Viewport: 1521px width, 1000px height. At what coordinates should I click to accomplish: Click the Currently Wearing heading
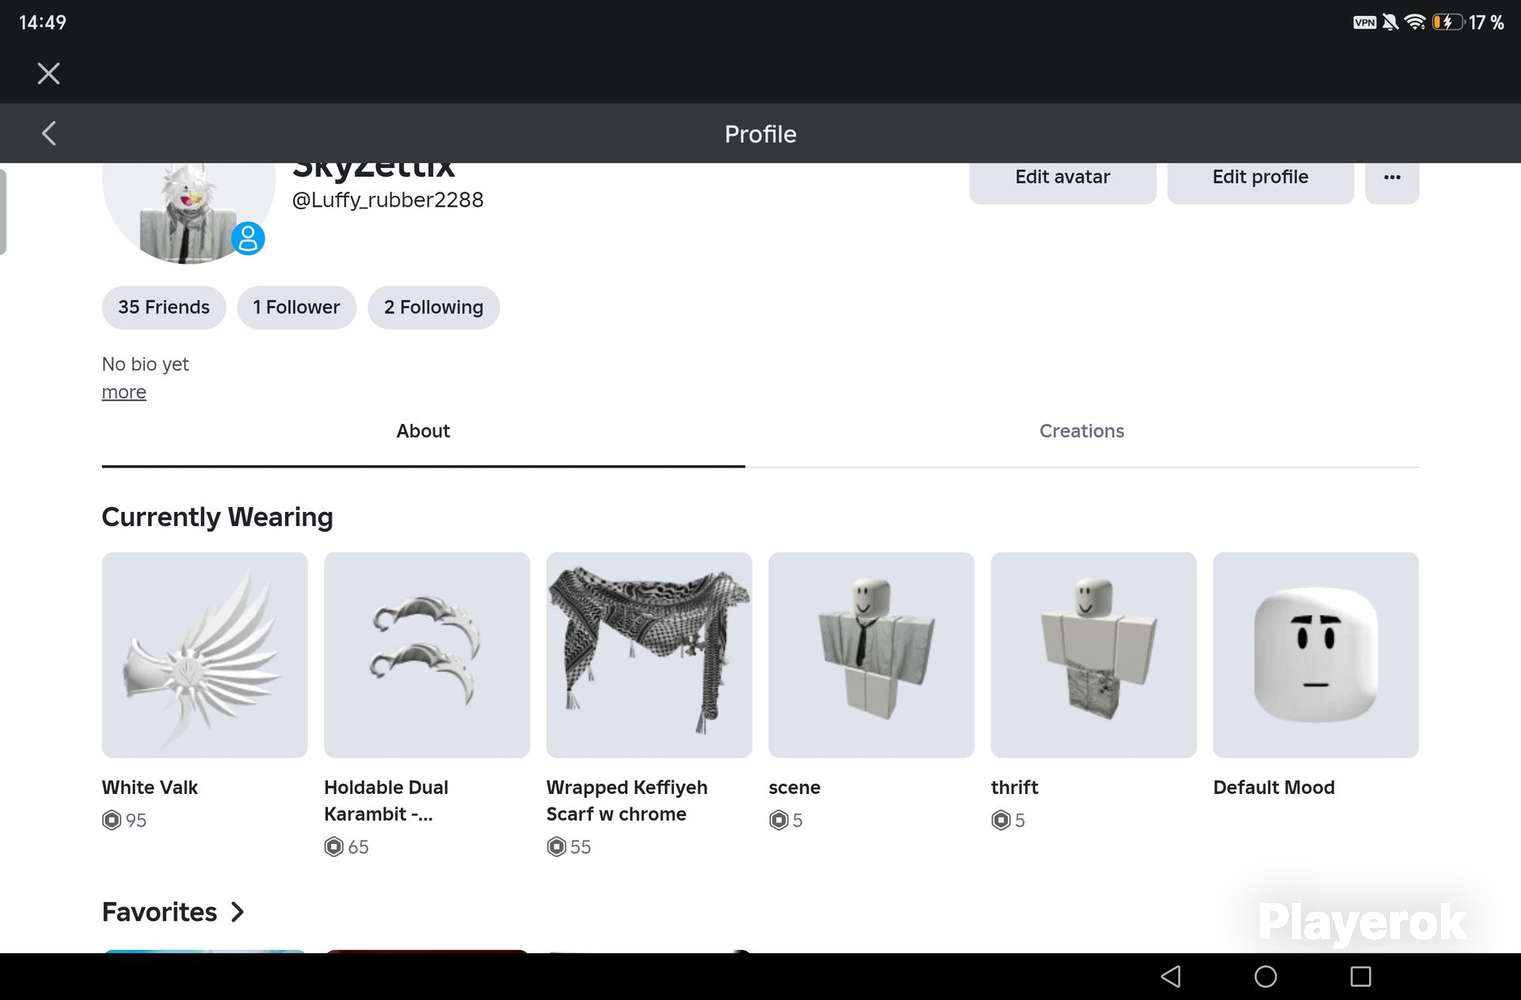pos(217,517)
